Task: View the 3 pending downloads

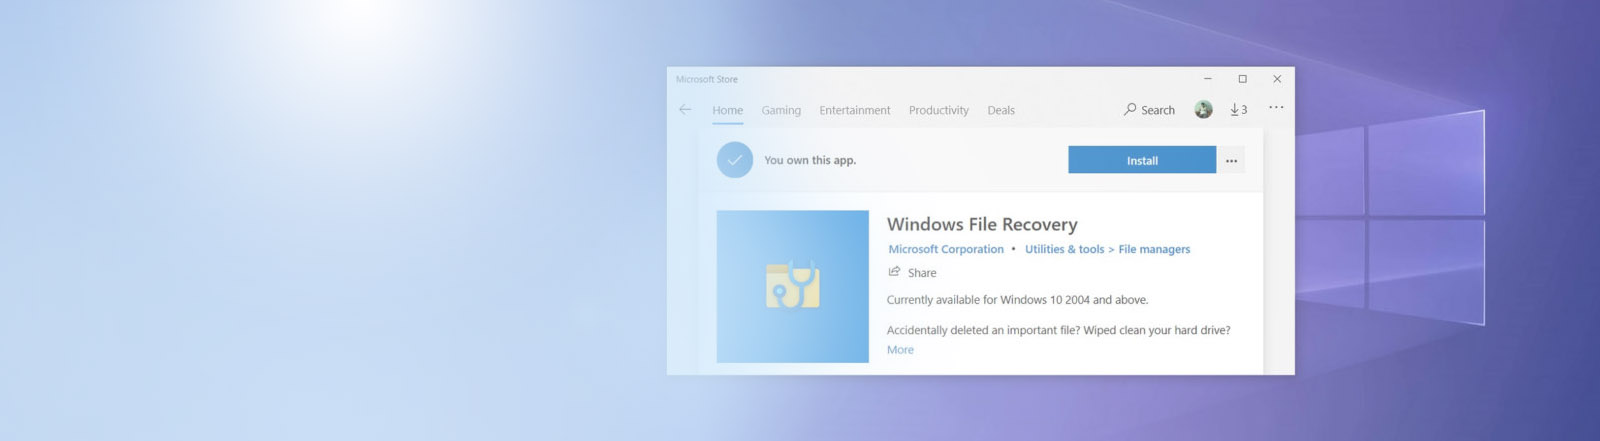Action: pos(1238,110)
